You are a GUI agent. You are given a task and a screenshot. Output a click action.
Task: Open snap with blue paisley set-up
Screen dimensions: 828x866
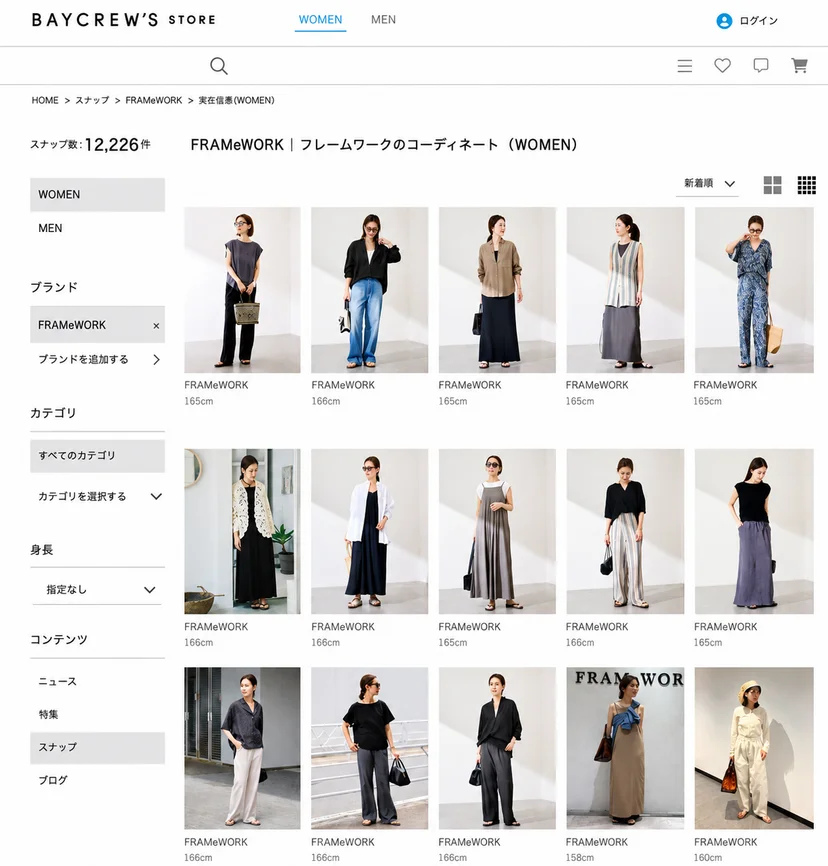point(754,290)
